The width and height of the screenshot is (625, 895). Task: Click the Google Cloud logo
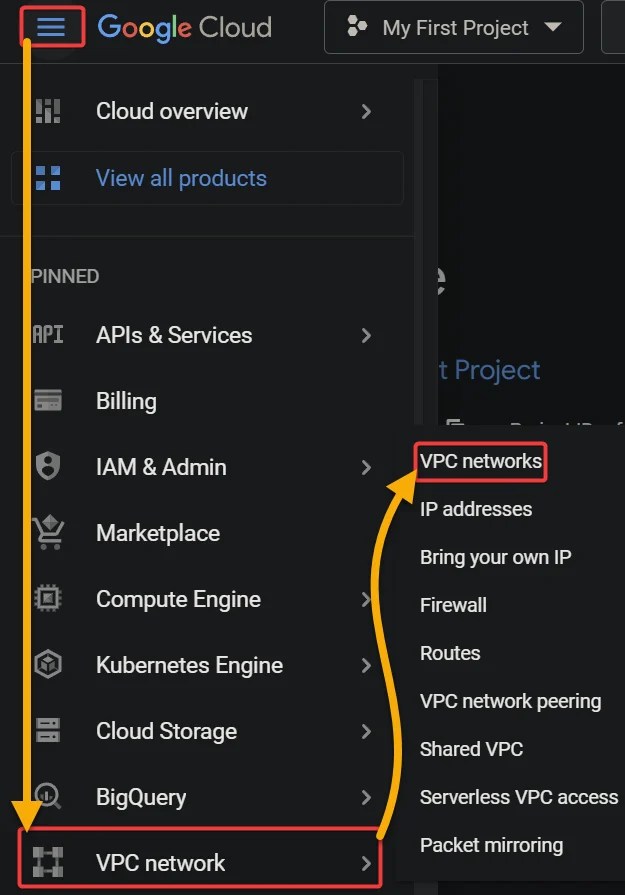click(184, 28)
